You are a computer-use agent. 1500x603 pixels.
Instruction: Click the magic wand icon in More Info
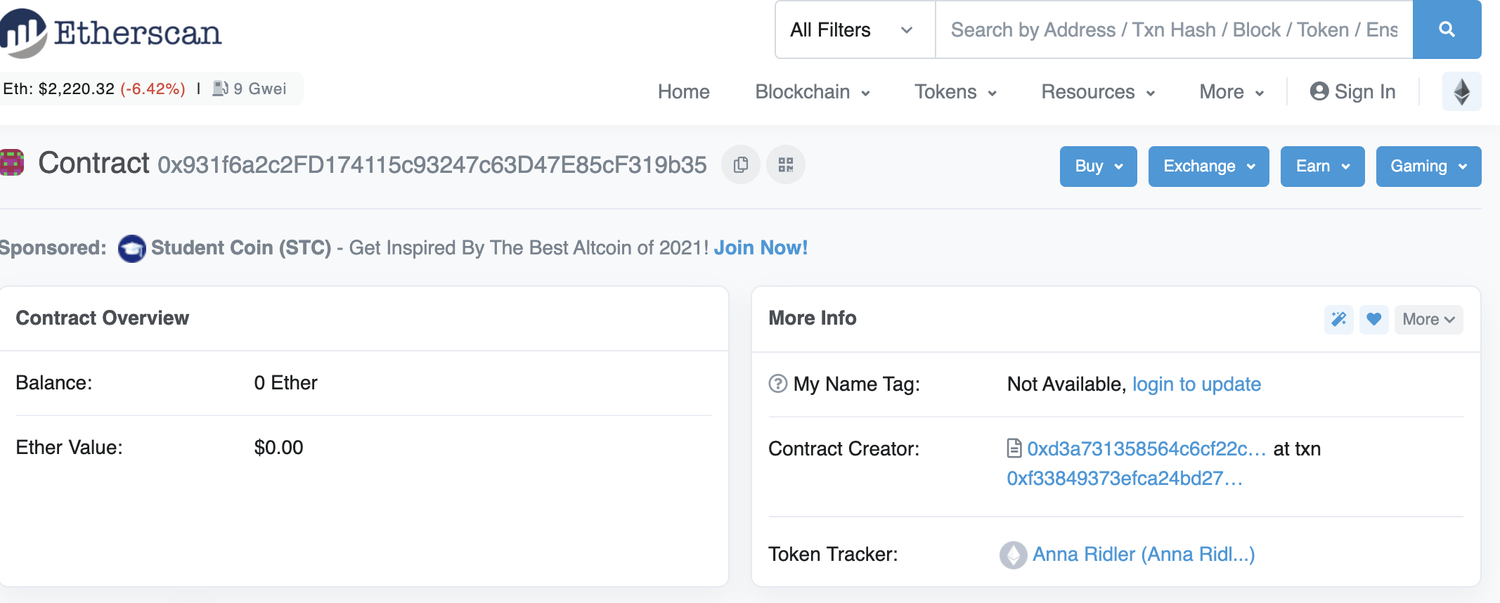click(1339, 319)
